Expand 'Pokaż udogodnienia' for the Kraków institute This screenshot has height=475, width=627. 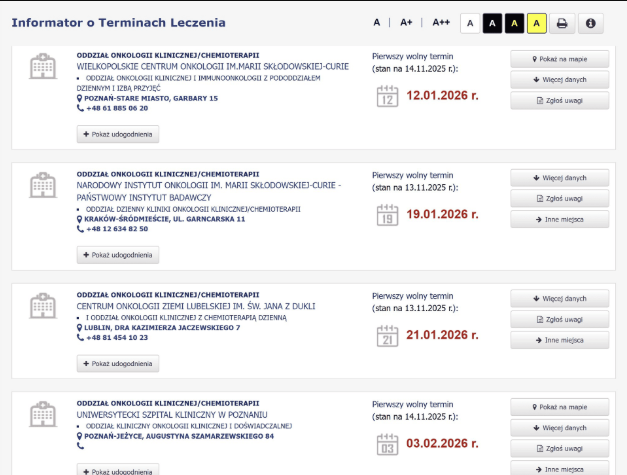(x=118, y=254)
